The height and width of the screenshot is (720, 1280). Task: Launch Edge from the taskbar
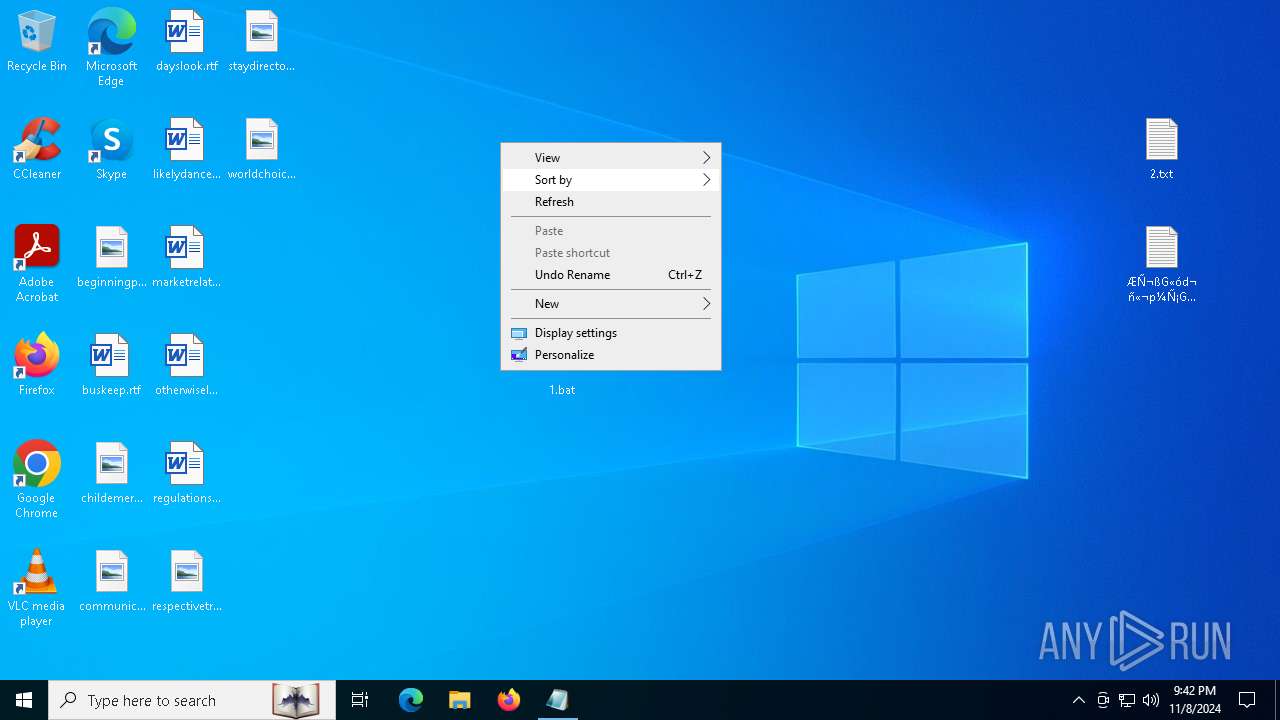pyautogui.click(x=411, y=700)
